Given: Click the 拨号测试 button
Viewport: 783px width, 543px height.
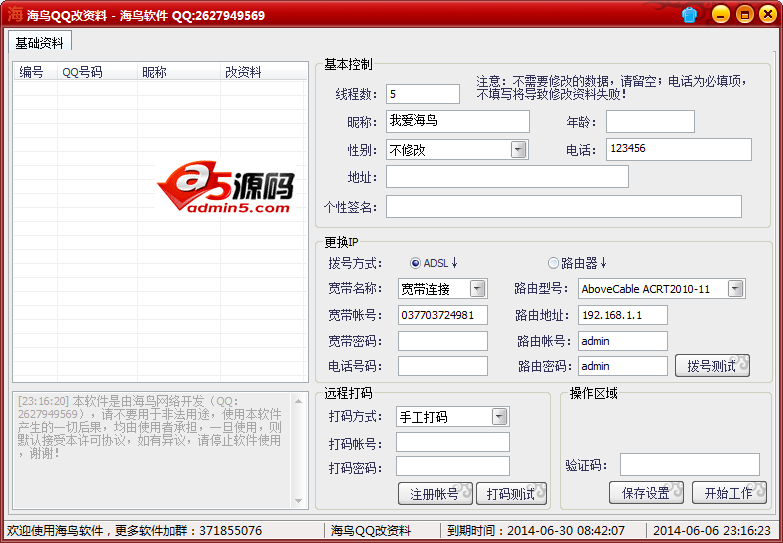Looking at the screenshot, I should (712, 366).
